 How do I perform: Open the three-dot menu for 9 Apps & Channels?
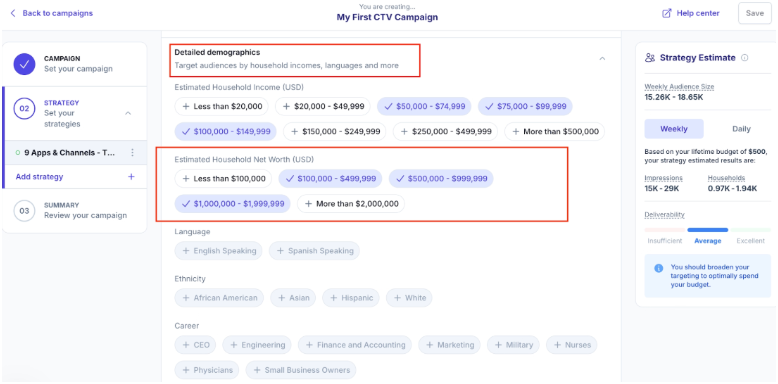(132, 153)
